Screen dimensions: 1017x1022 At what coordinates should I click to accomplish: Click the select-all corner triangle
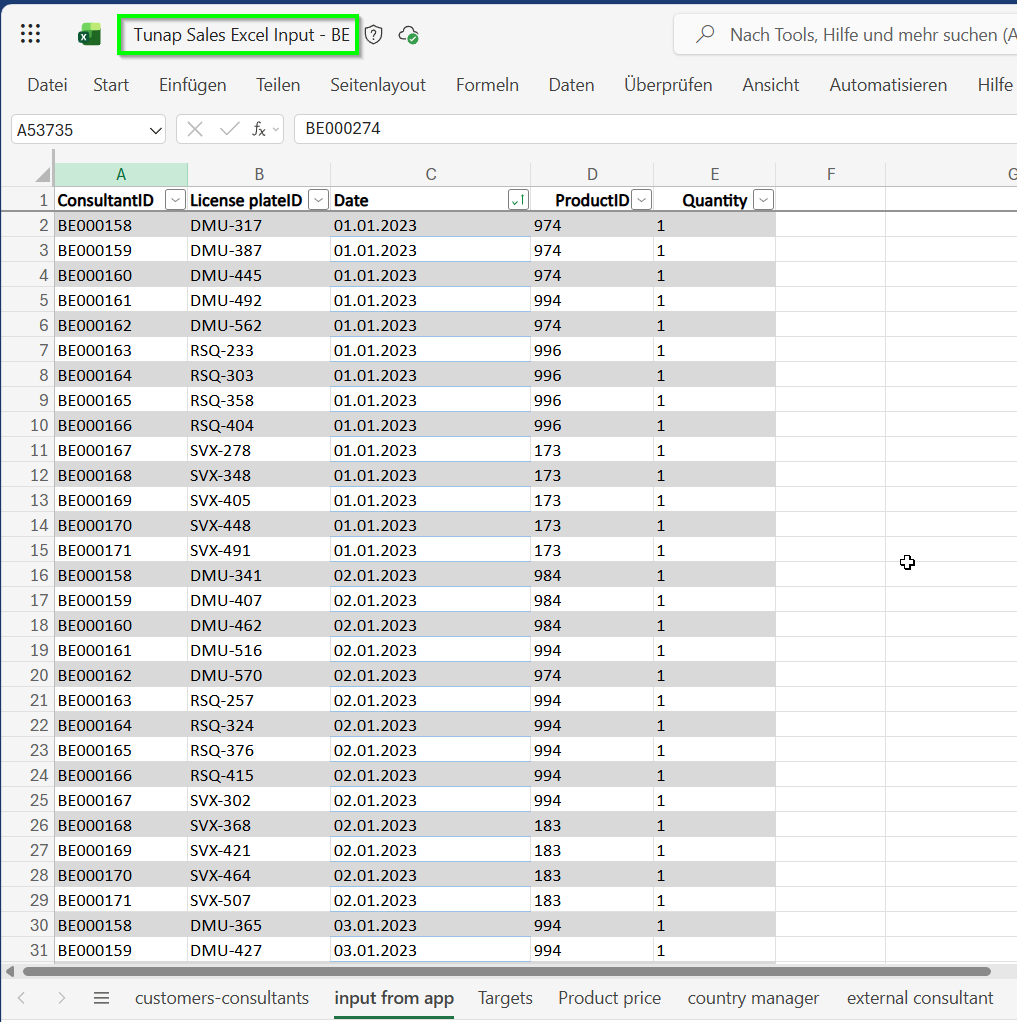43,175
